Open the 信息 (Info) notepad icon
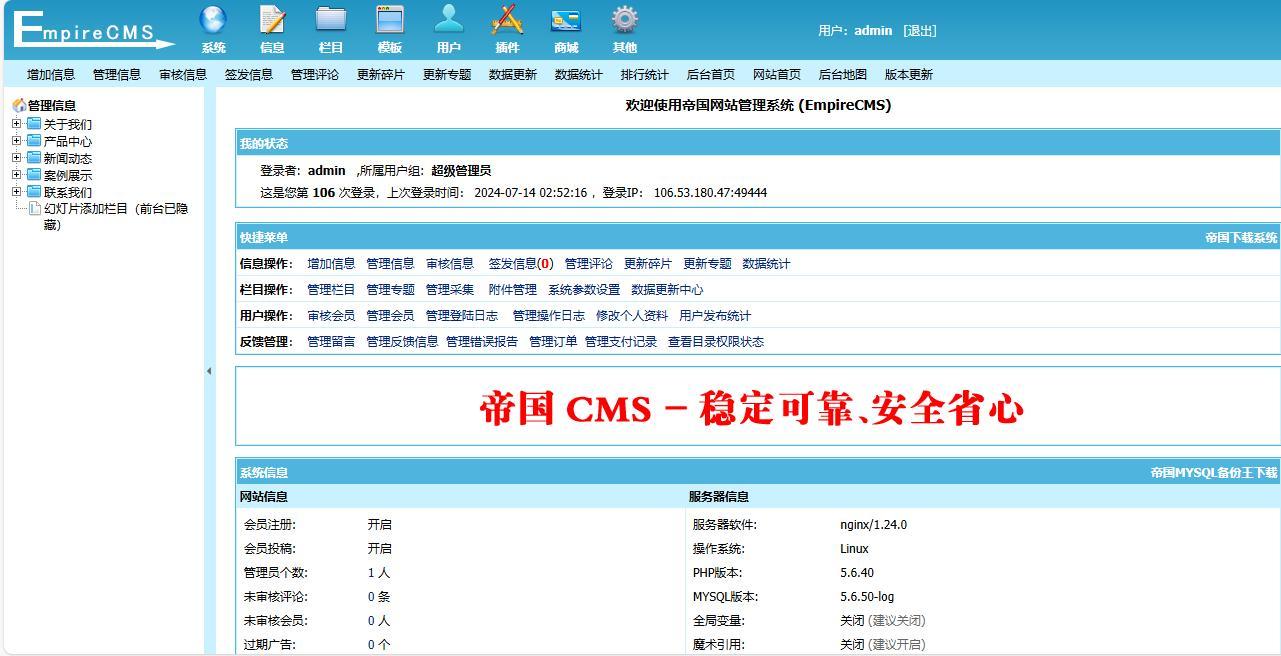 tap(272, 20)
